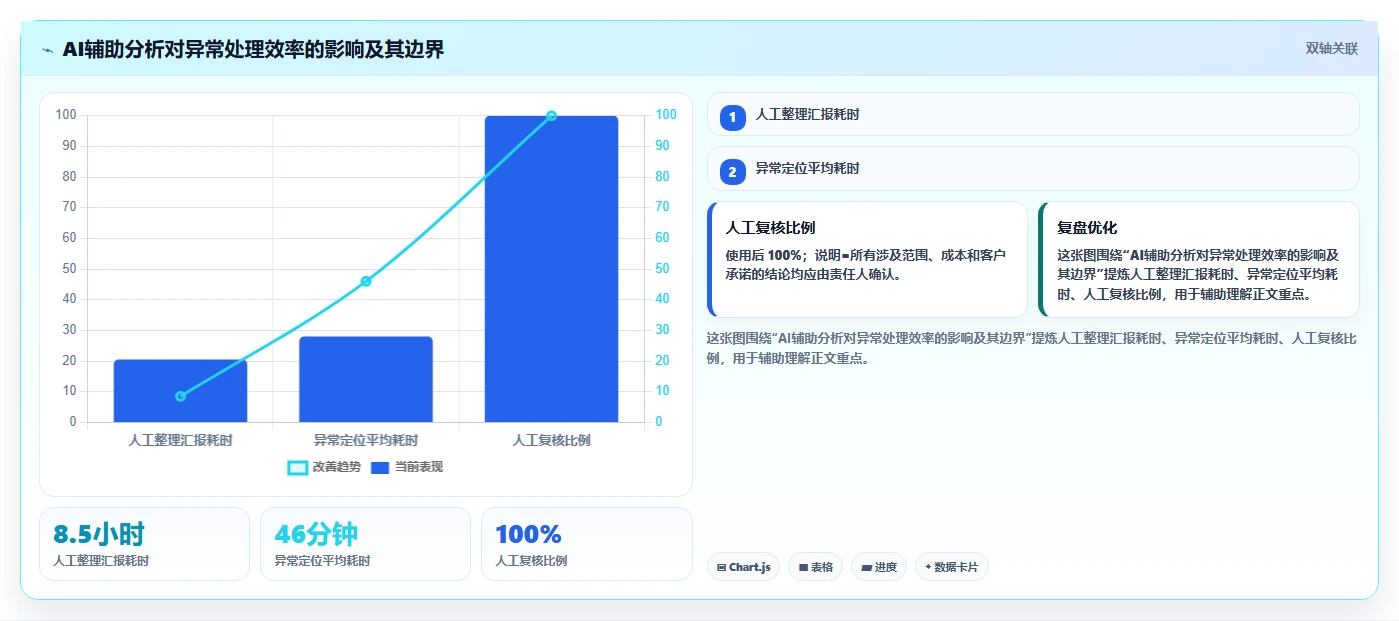Click the x-axis label 人工整理汇报耗时
The width and height of the screenshot is (1399, 621).
(x=180, y=440)
